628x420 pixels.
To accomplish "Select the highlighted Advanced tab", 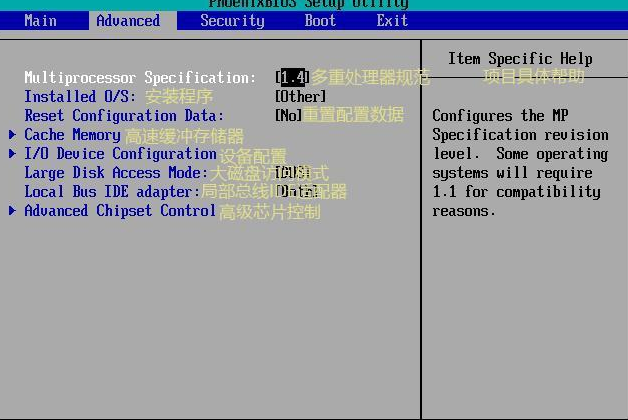I will point(128,20).
